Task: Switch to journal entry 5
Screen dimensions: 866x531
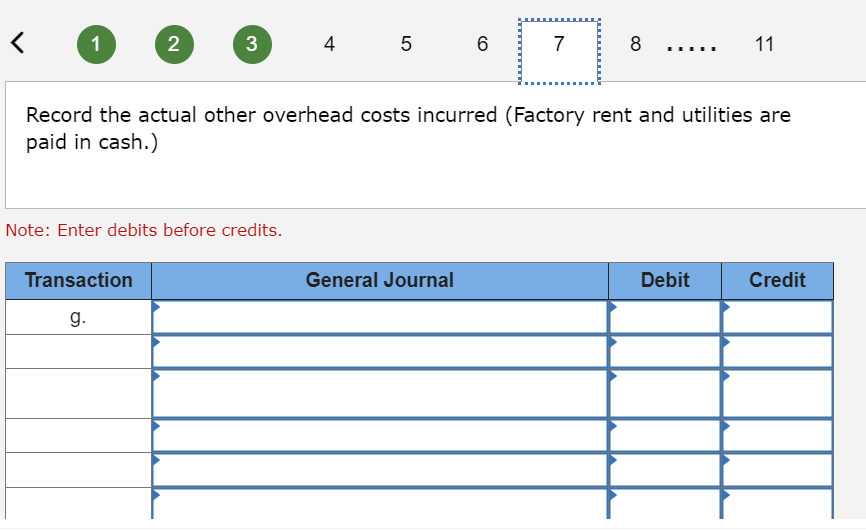Action: (x=406, y=44)
